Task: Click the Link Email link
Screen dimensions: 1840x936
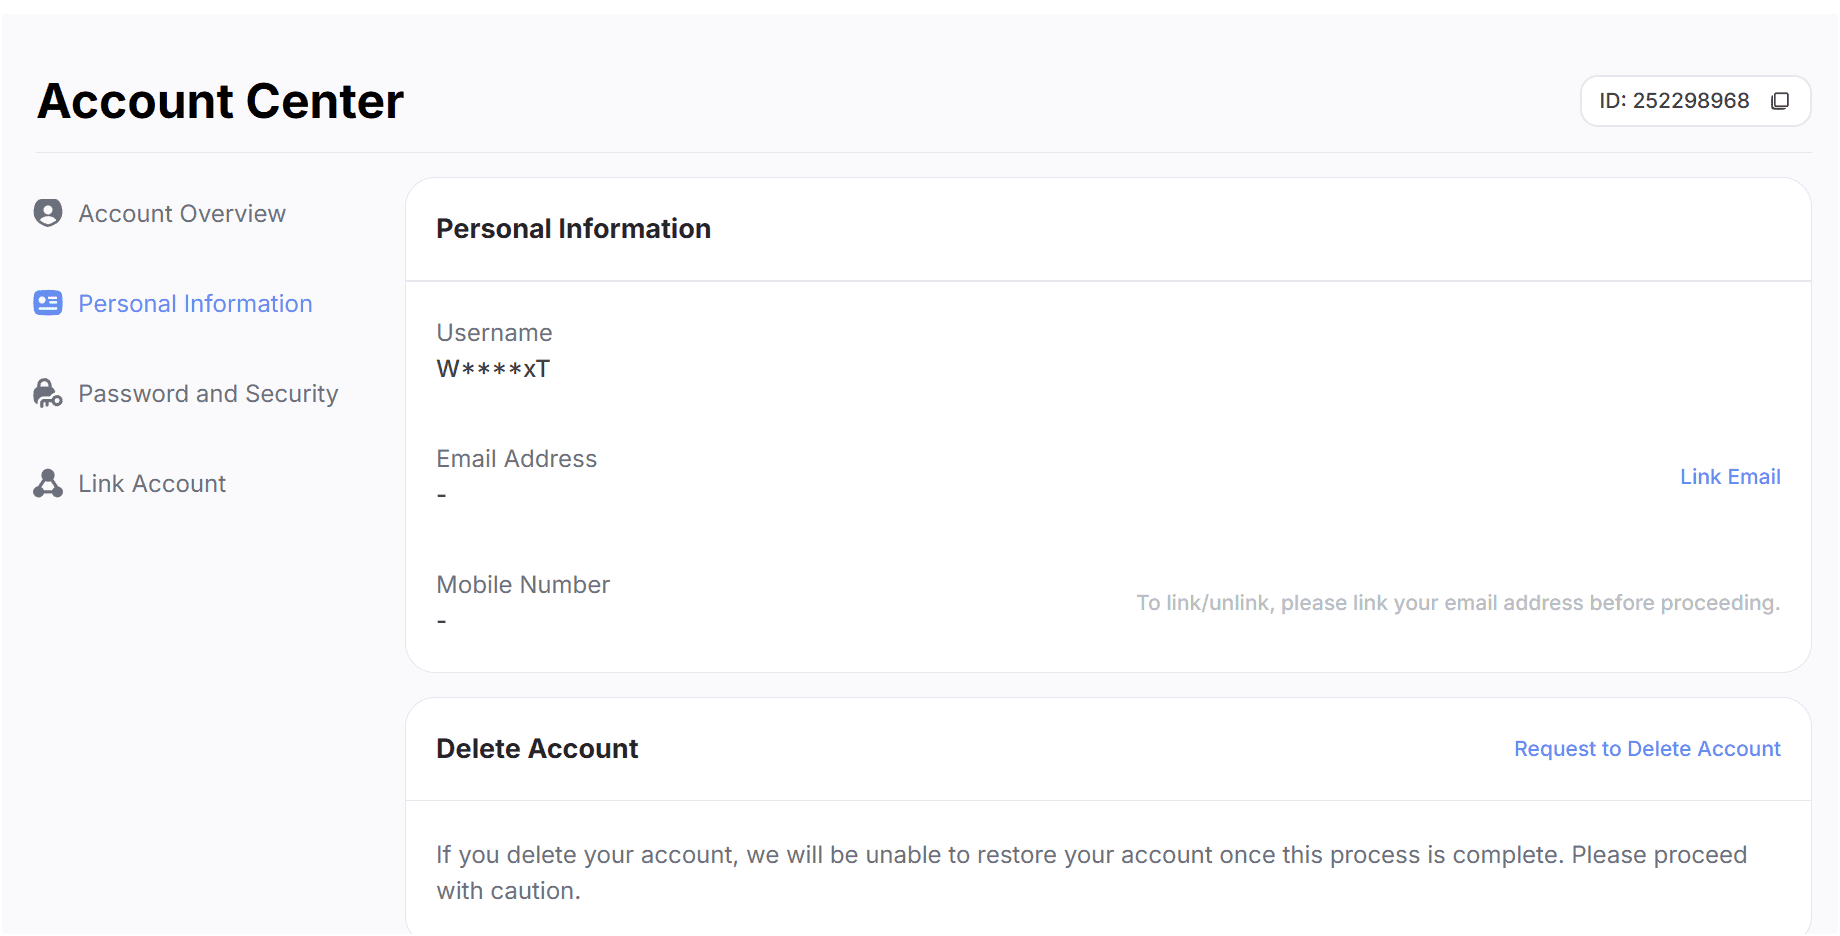Action: 1729,477
